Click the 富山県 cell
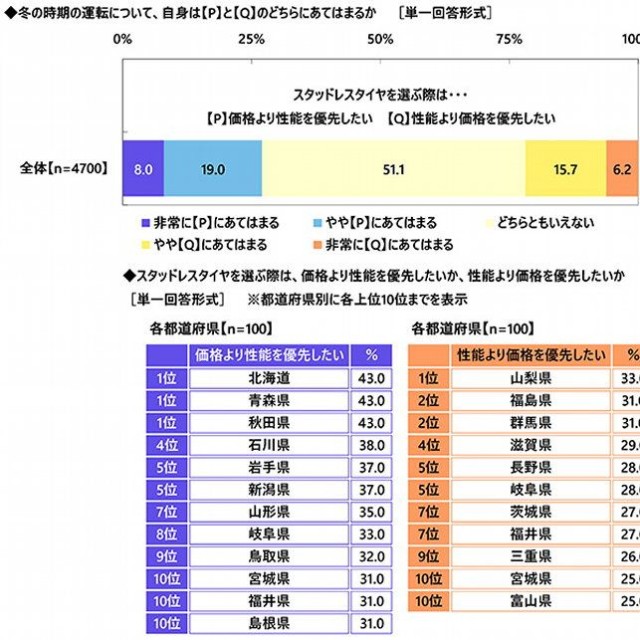640x640 pixels. (x=531, y=601)
